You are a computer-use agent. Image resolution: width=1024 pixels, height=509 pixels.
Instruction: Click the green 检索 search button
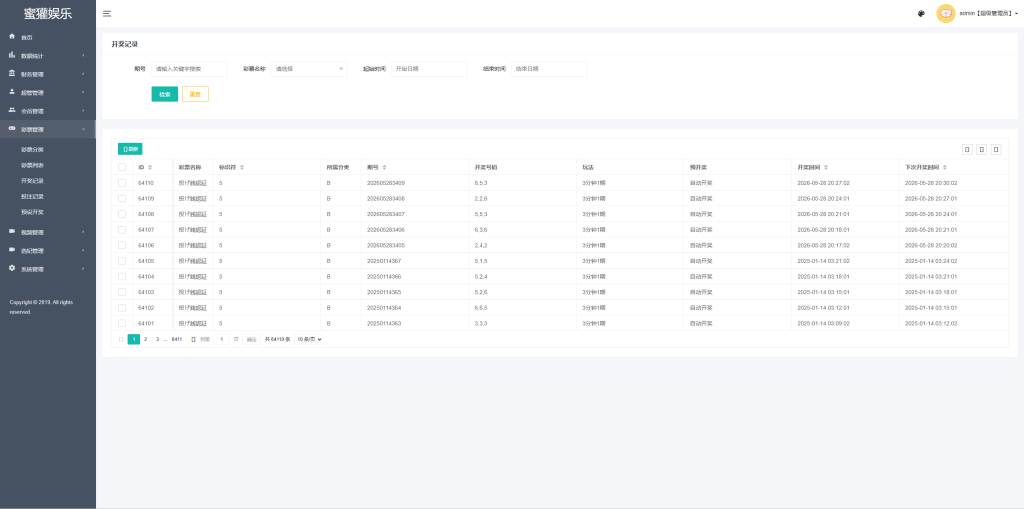click(165, 94)
